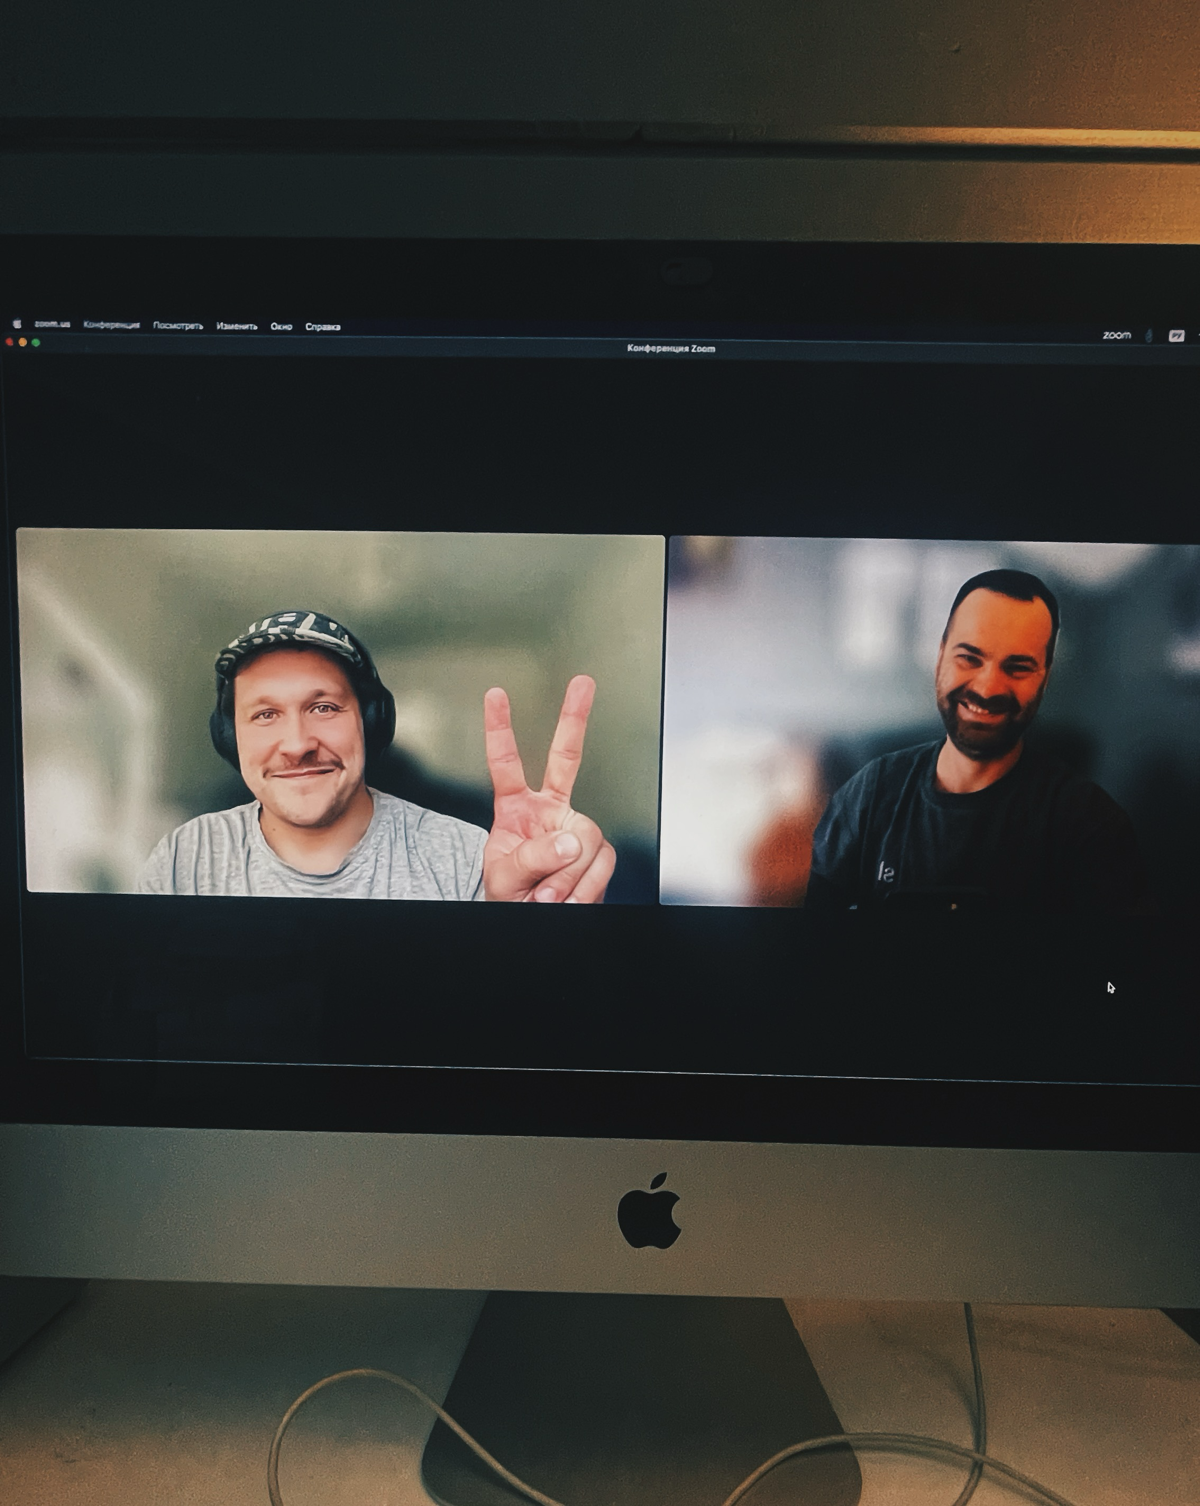Click the shirt logo in right video

pos(886,872)
